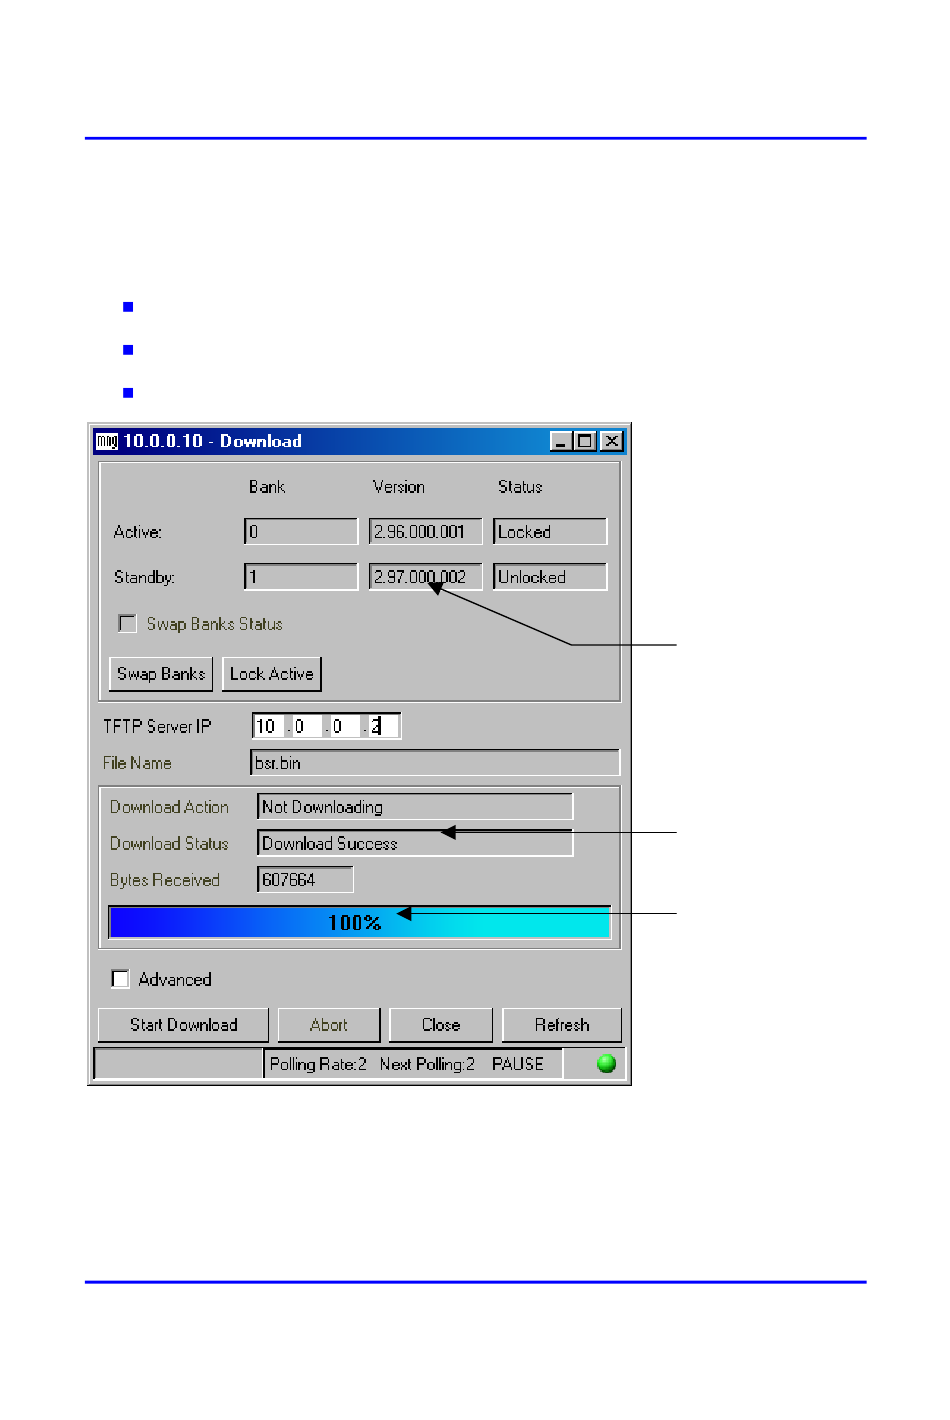
Task: Click the green status indicator light
Action: click(x=606, y=1063)
